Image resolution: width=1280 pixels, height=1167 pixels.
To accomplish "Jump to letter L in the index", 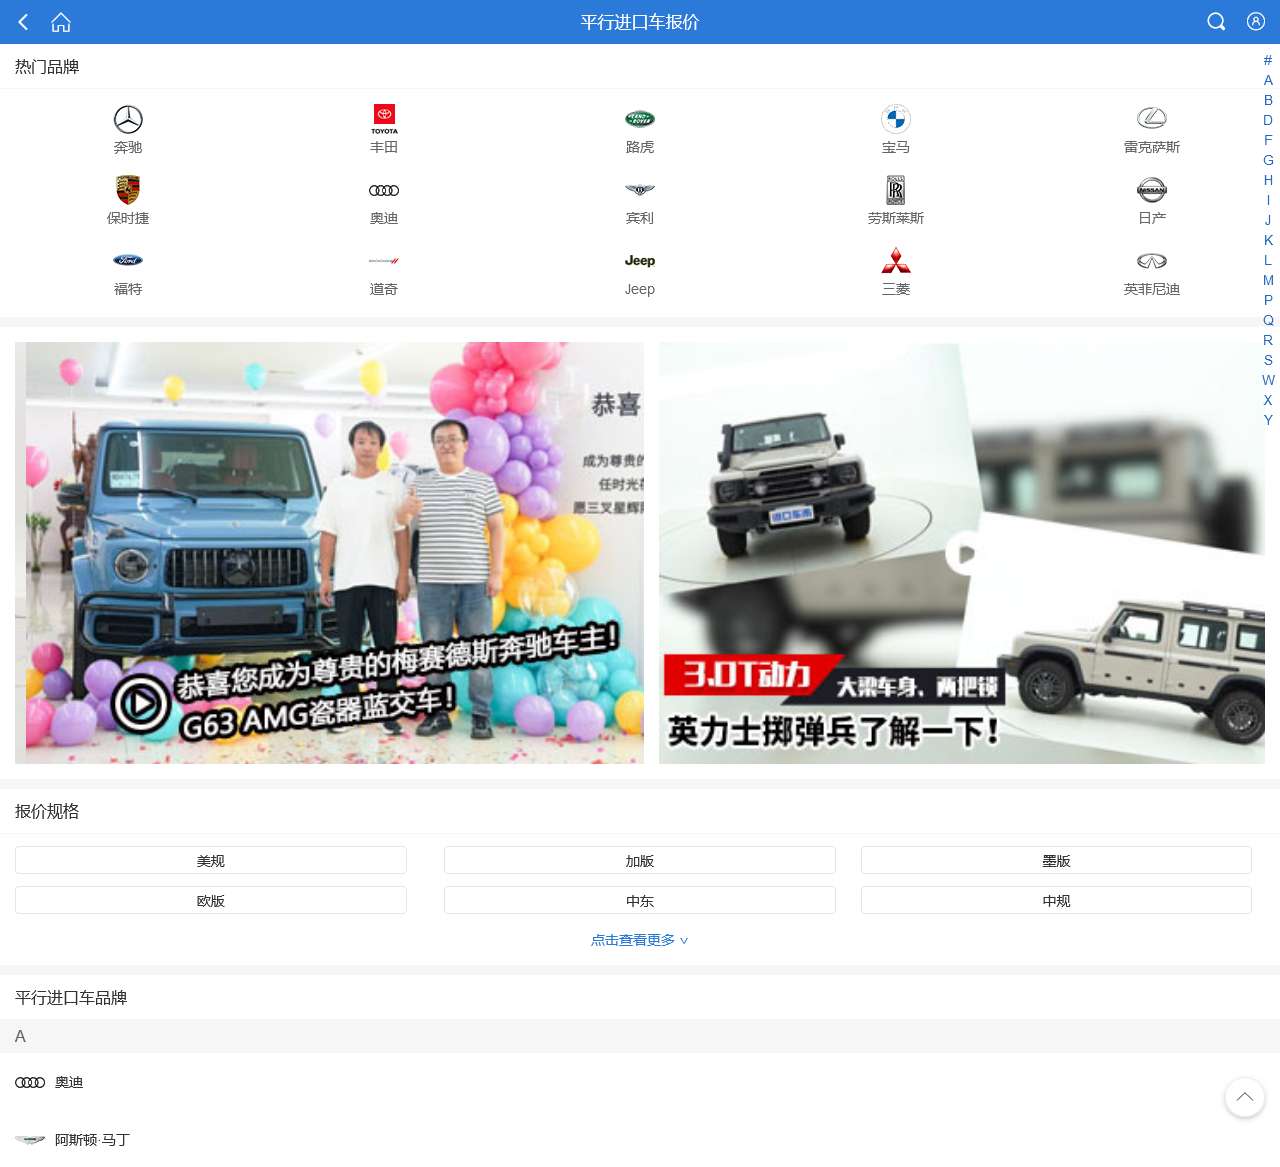I will 1268,260.
